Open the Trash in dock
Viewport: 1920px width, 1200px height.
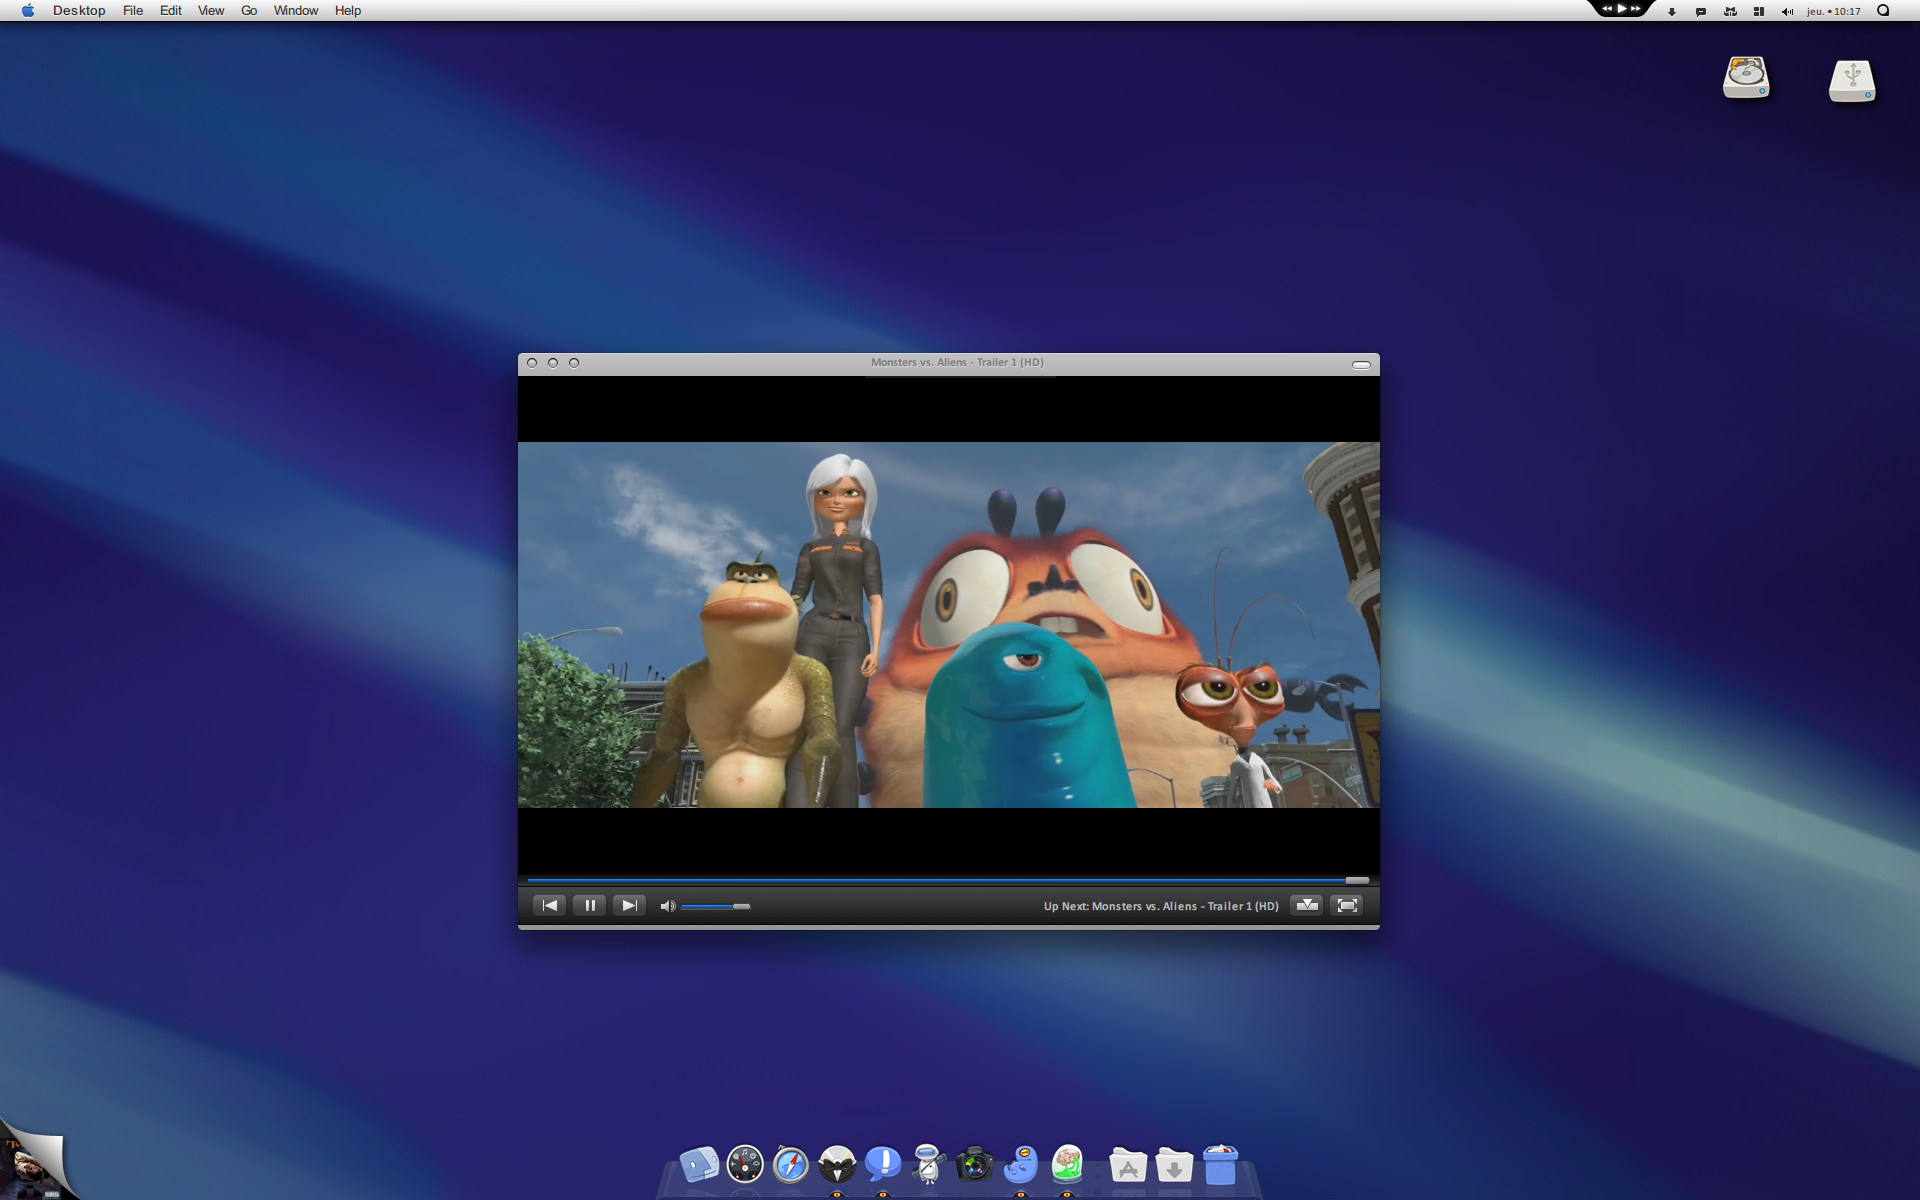(x=1220, y=1164)
